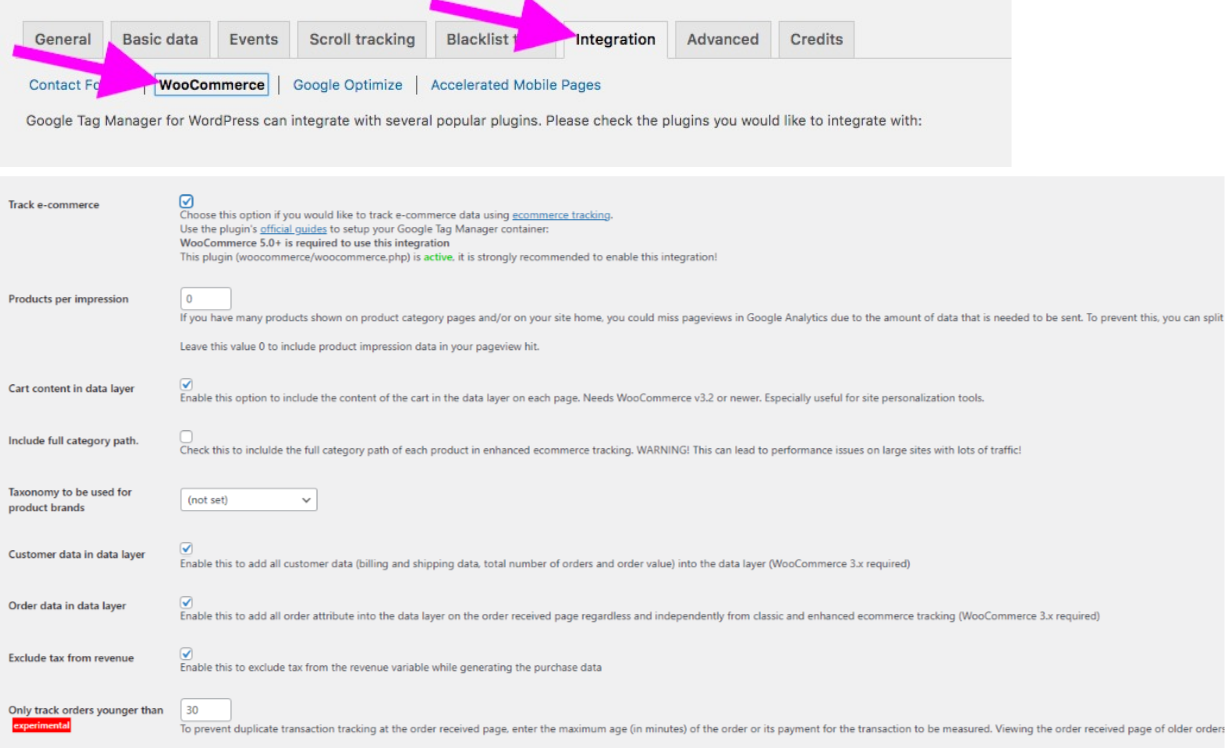Open the Google Optimize sub-section
The height and width of the screenshot is (749, 1226).
click(348, 85)
